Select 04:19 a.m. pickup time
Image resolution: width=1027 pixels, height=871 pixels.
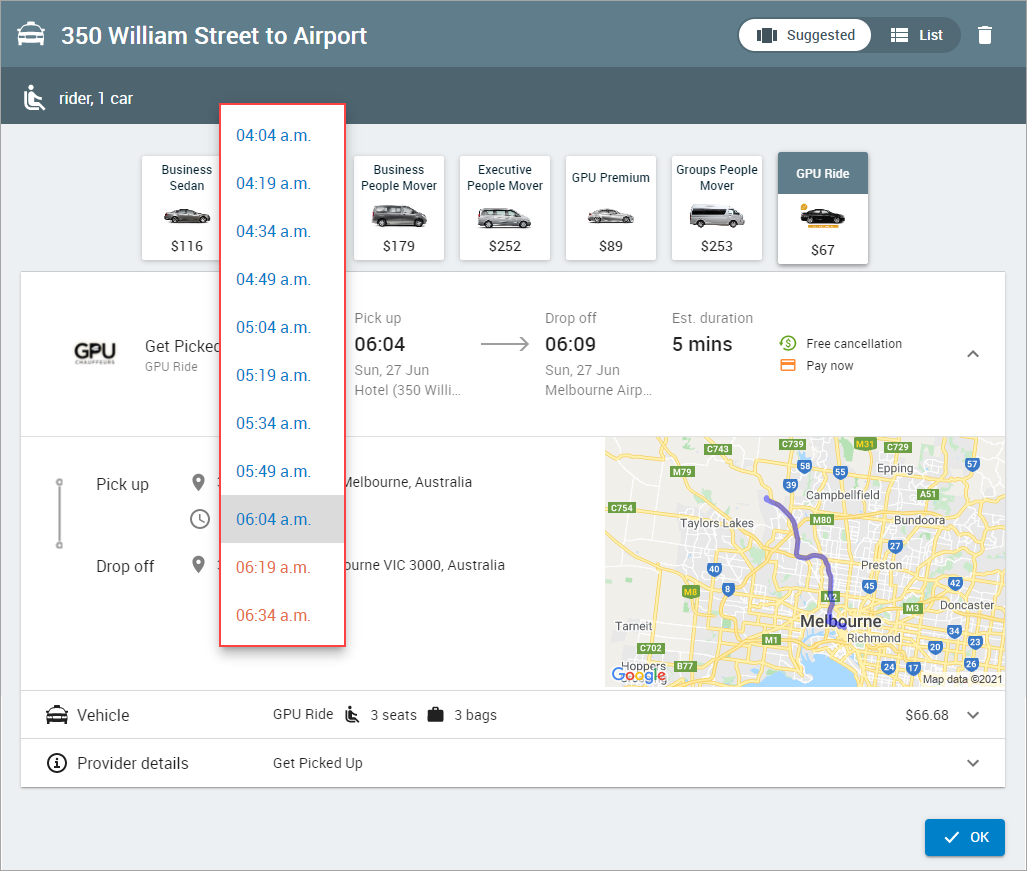[x=282, y=183]
